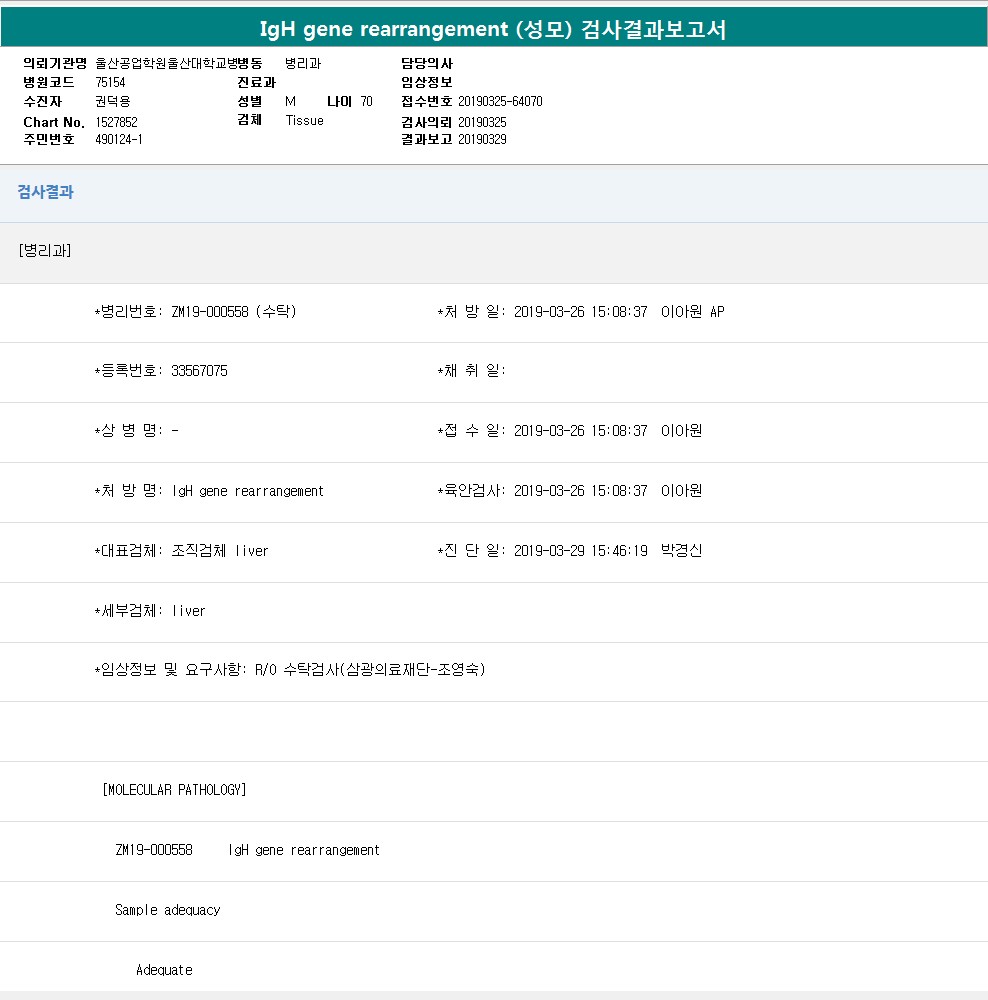Select the 검체 Tissue value
This screenshot has width=988, height=1000.
(x=304, y=121)
